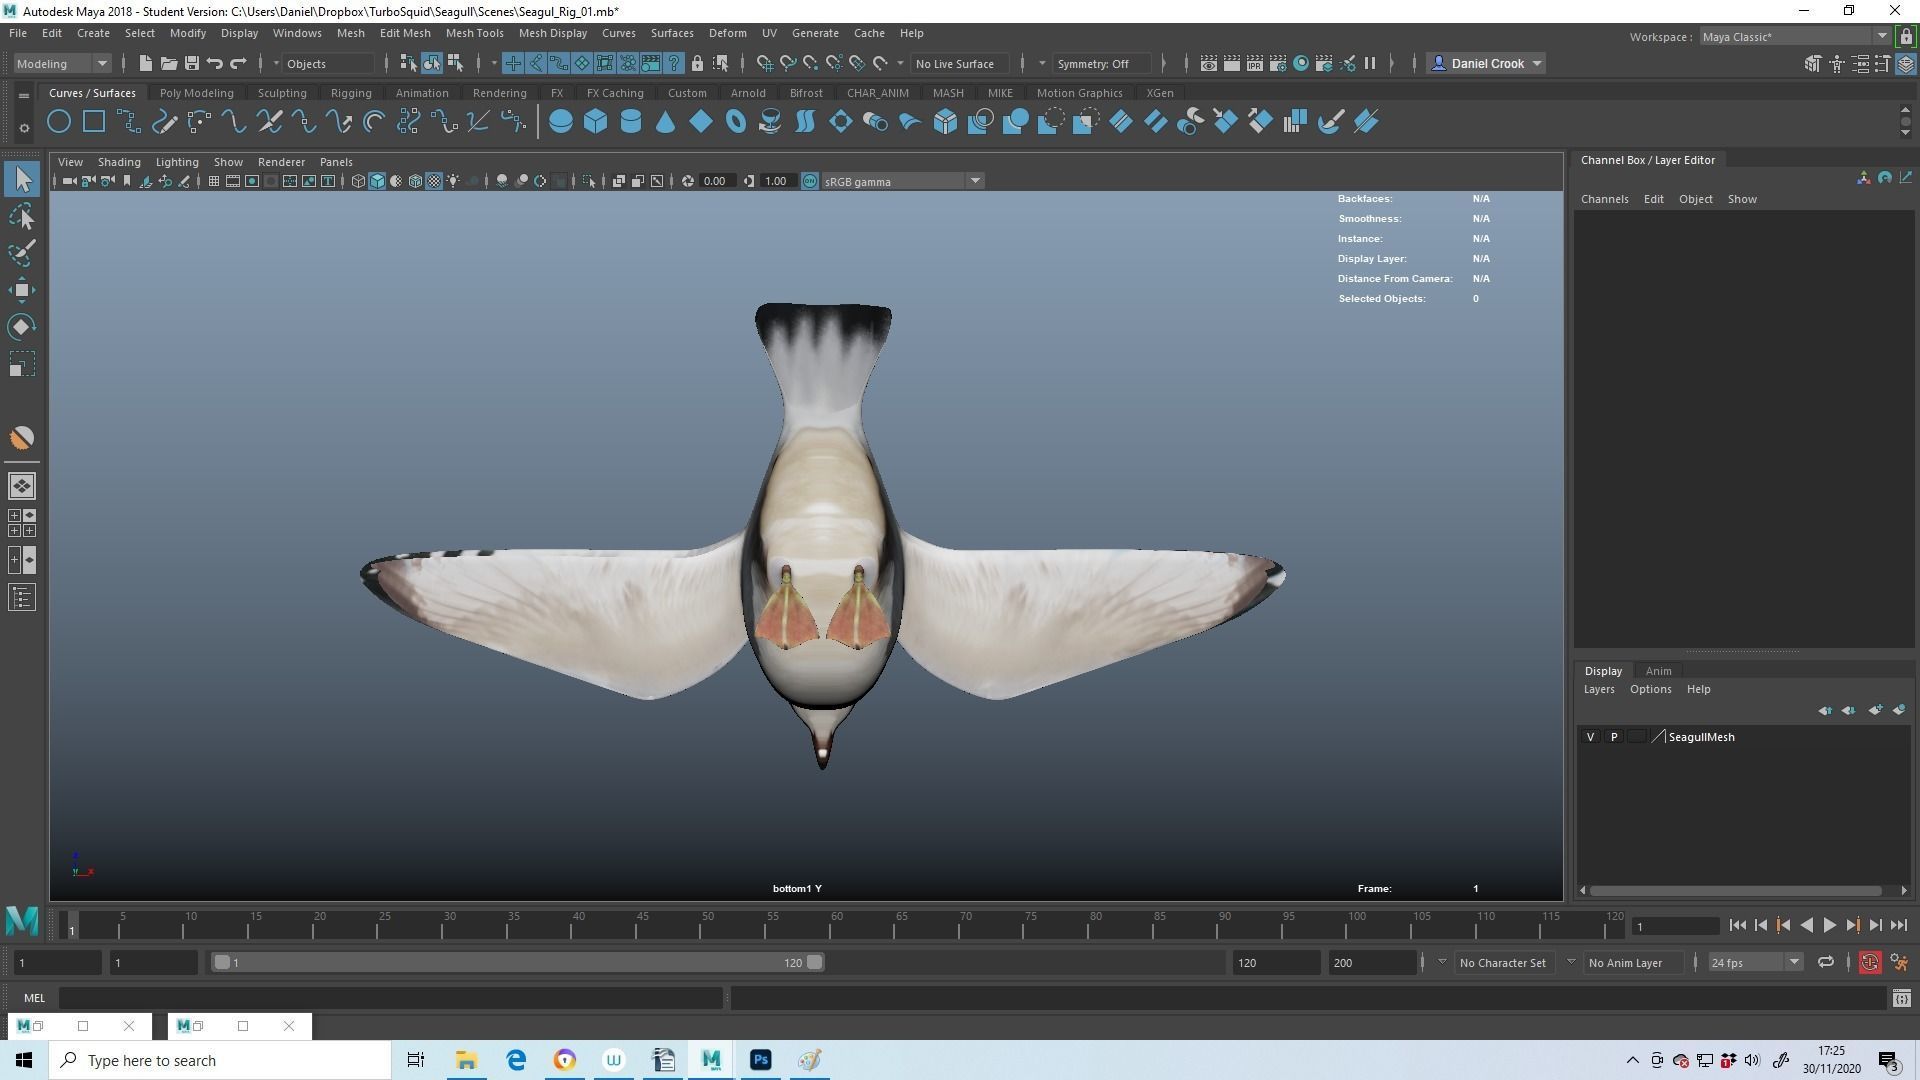
Task: Click the Save Scene icon
Action: coord(191,63)
